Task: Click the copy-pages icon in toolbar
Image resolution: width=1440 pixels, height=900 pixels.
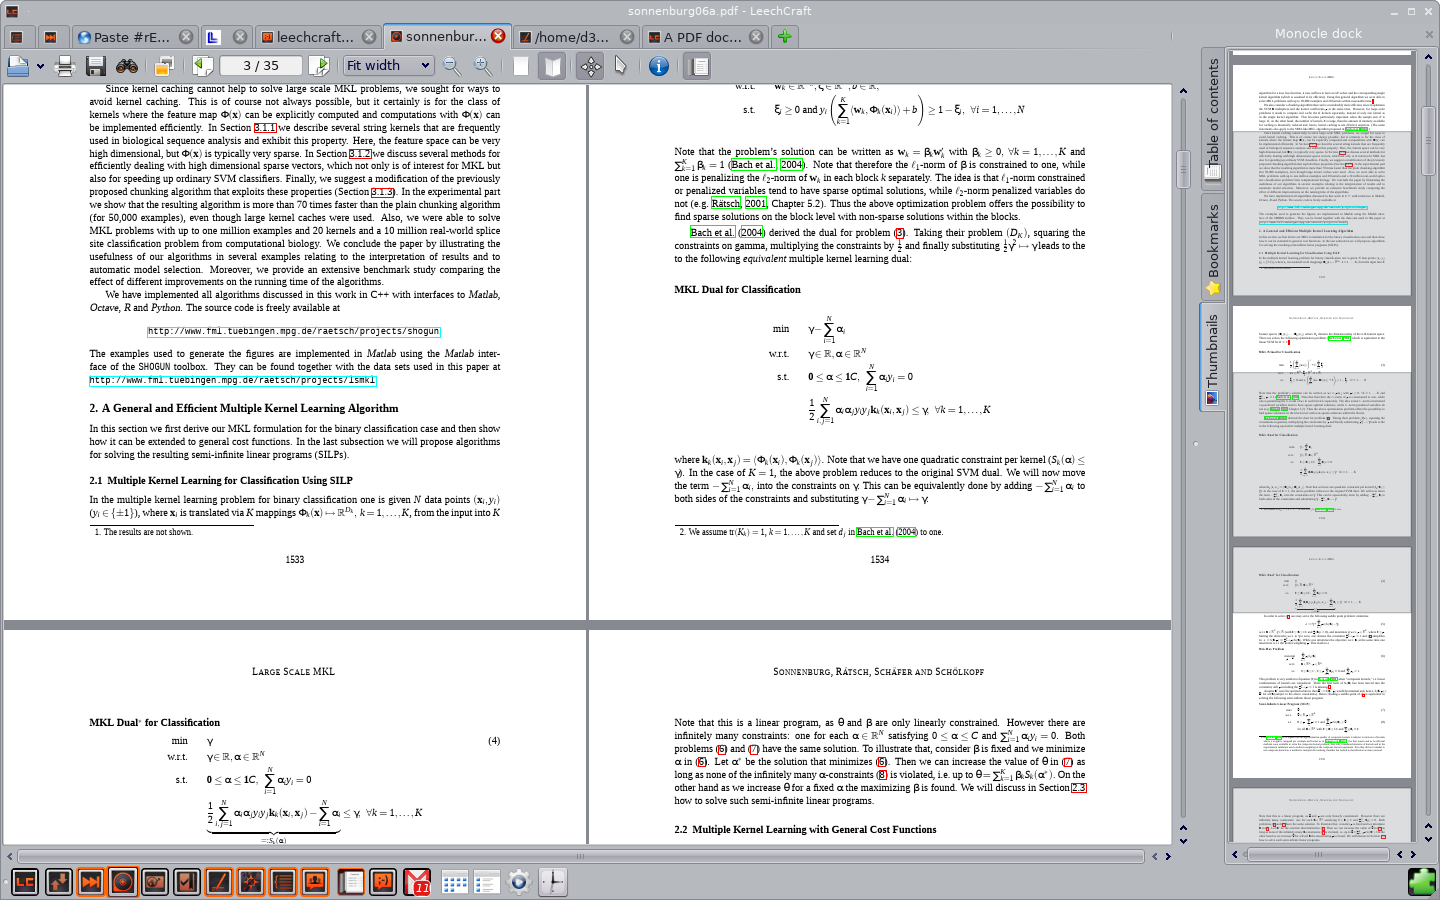Action: click(164, 66)
